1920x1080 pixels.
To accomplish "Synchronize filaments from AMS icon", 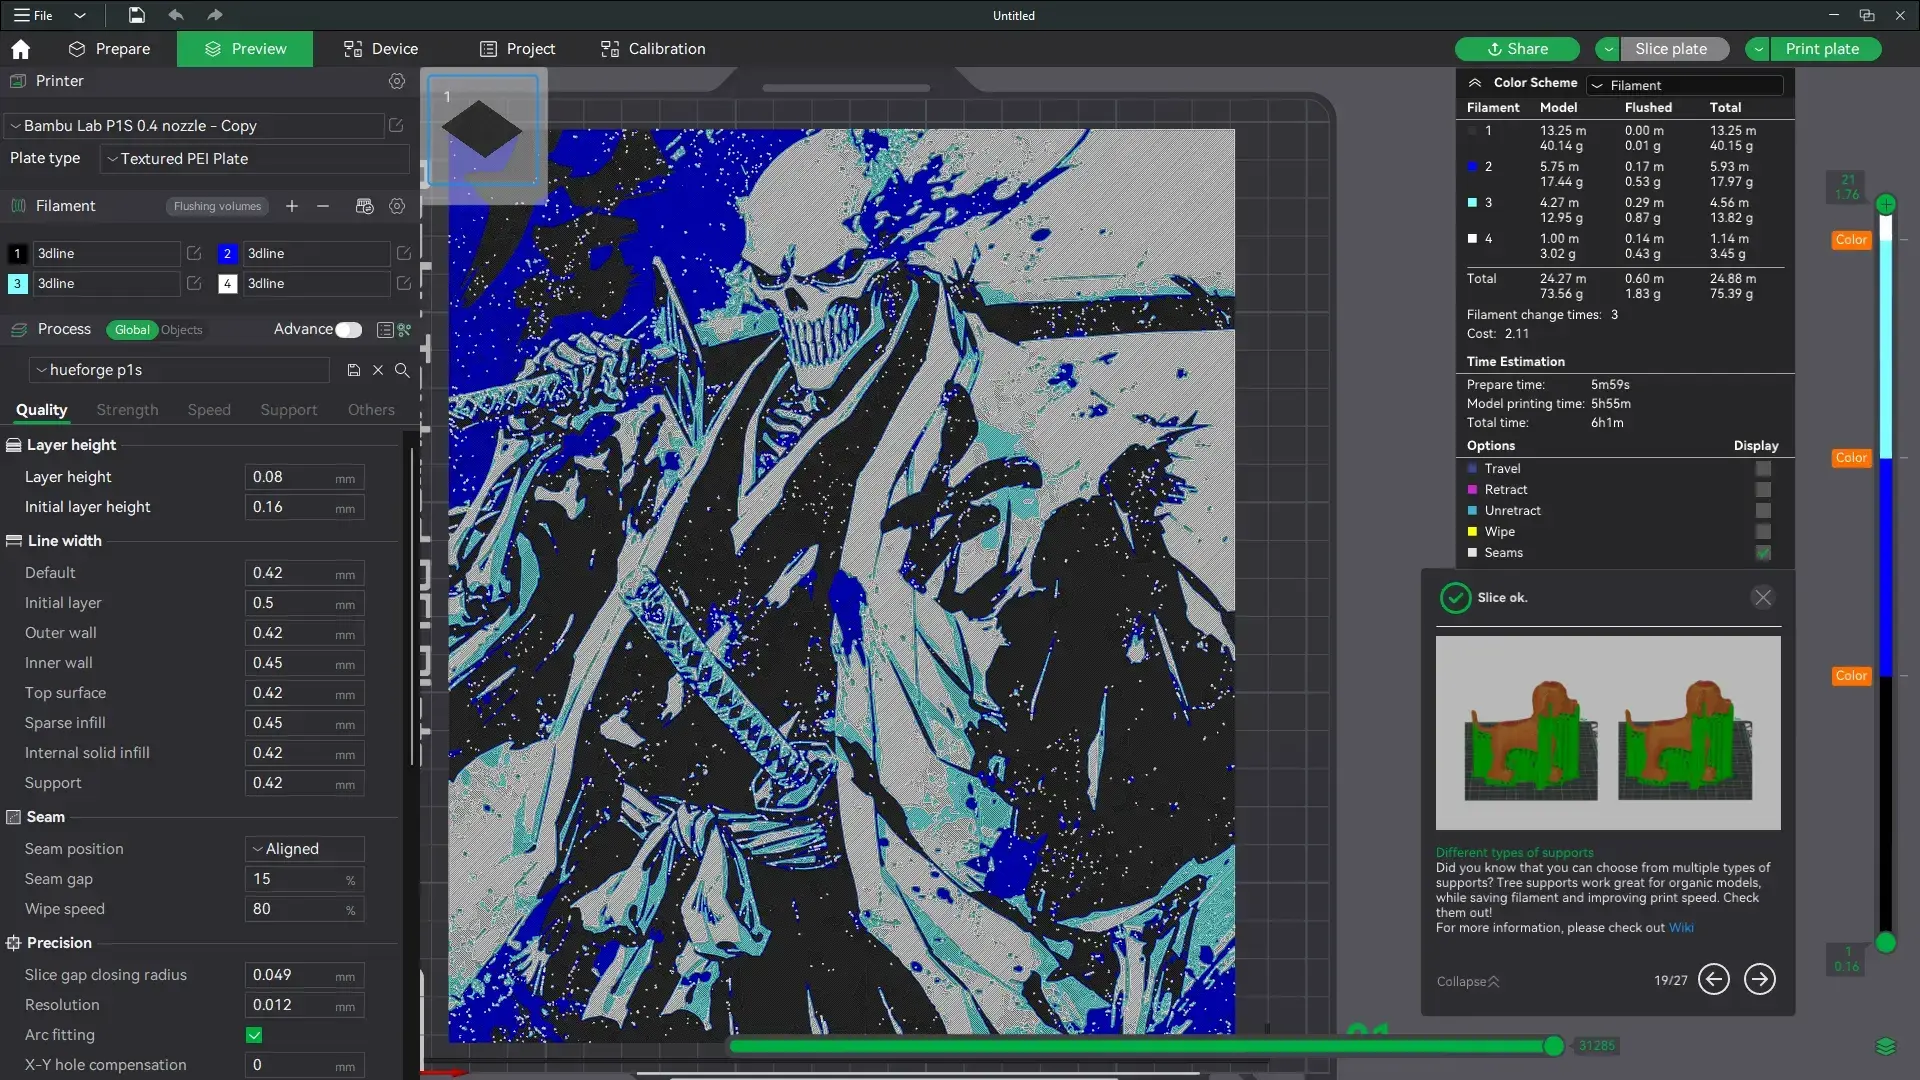I will coord(364,206).
